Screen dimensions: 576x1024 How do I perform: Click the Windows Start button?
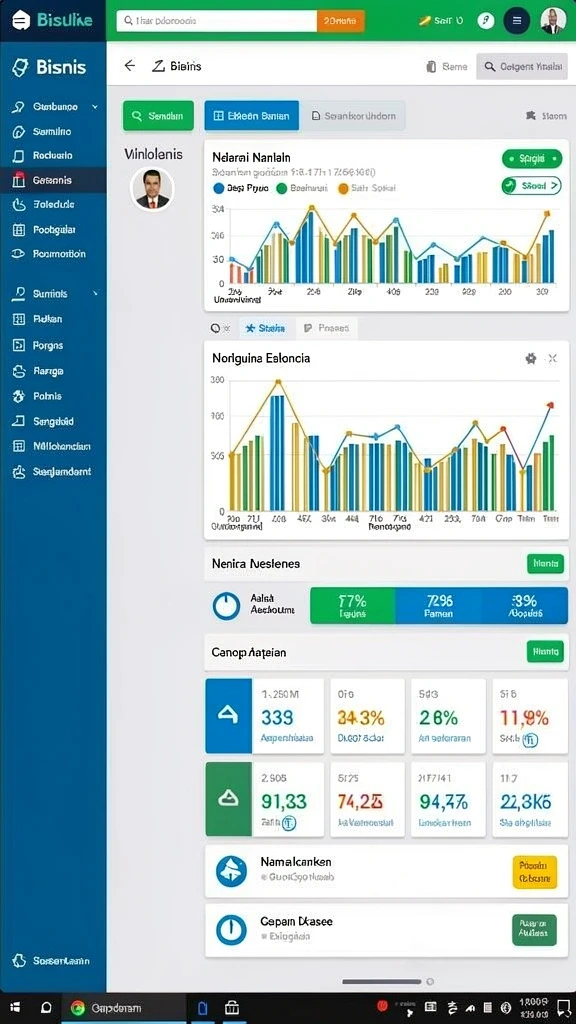click(15, 1008)
